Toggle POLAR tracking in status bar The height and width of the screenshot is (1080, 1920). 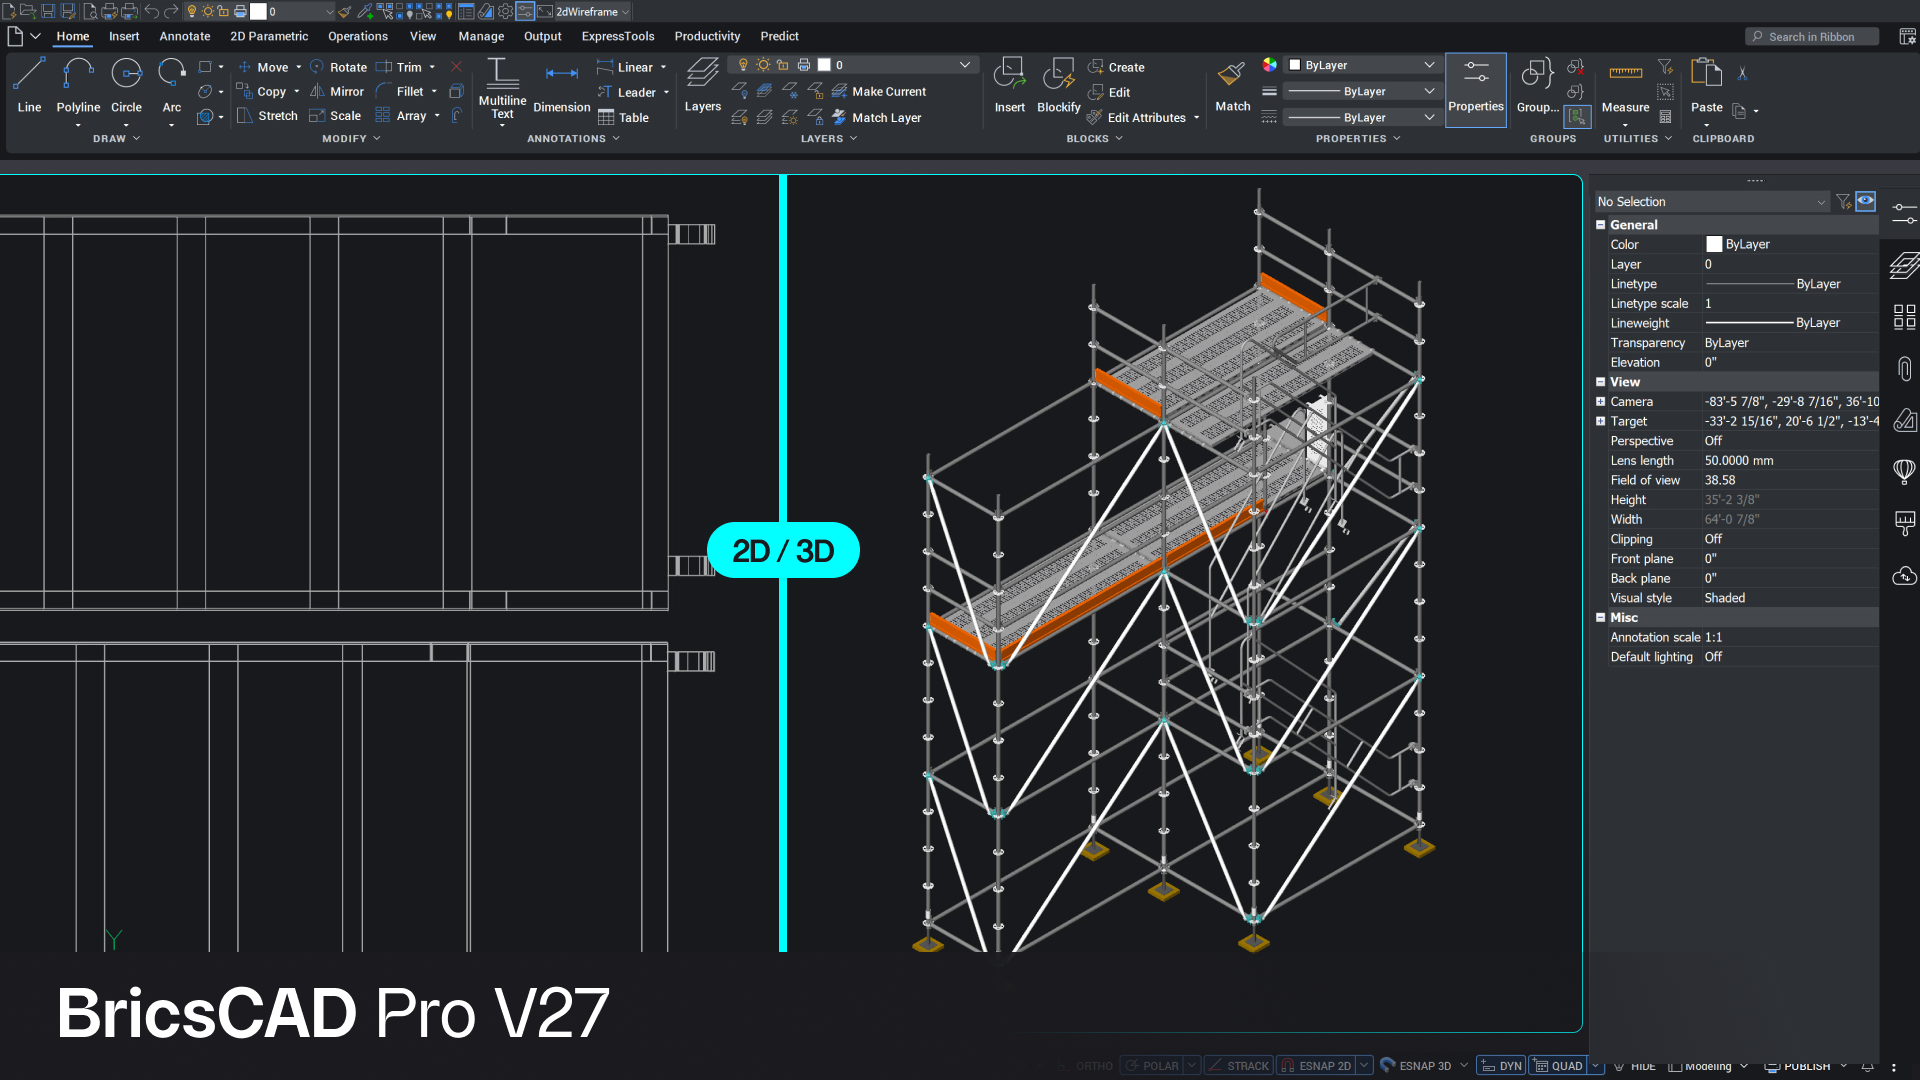[1153, 1066]
